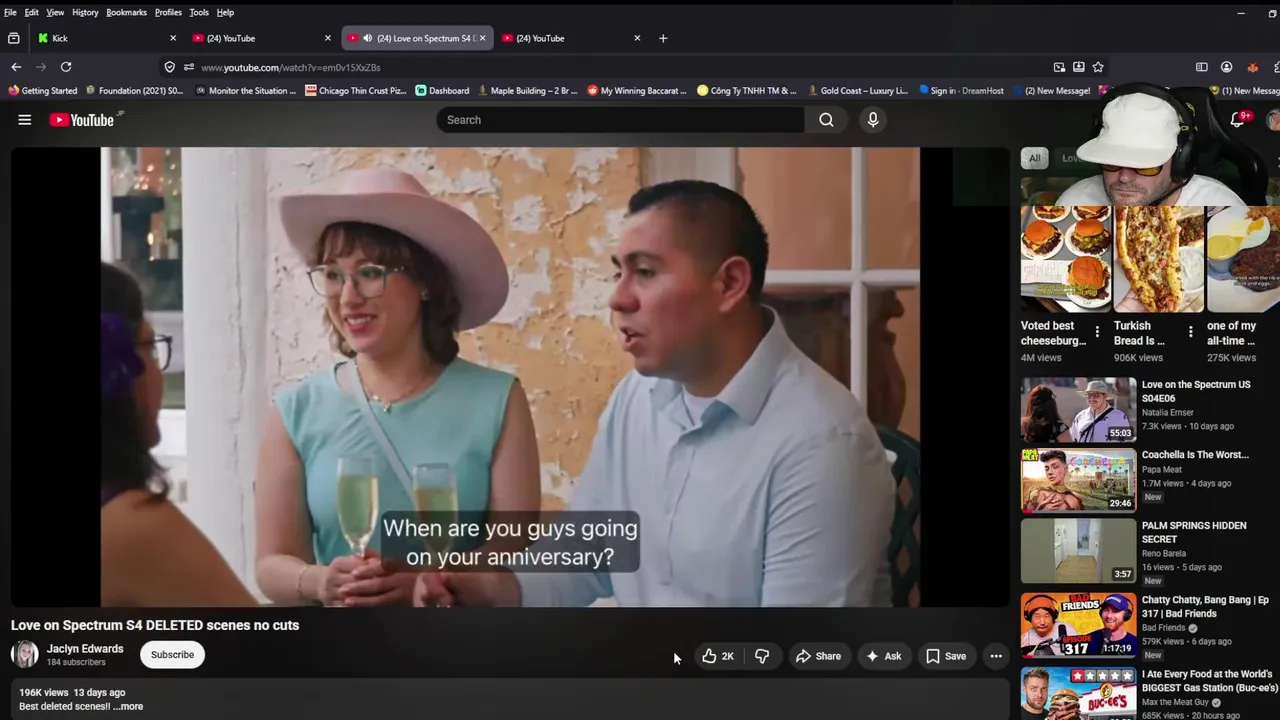The image size is (1280, 720).
Task: Open the tab list view button
Action: (13, 38)
